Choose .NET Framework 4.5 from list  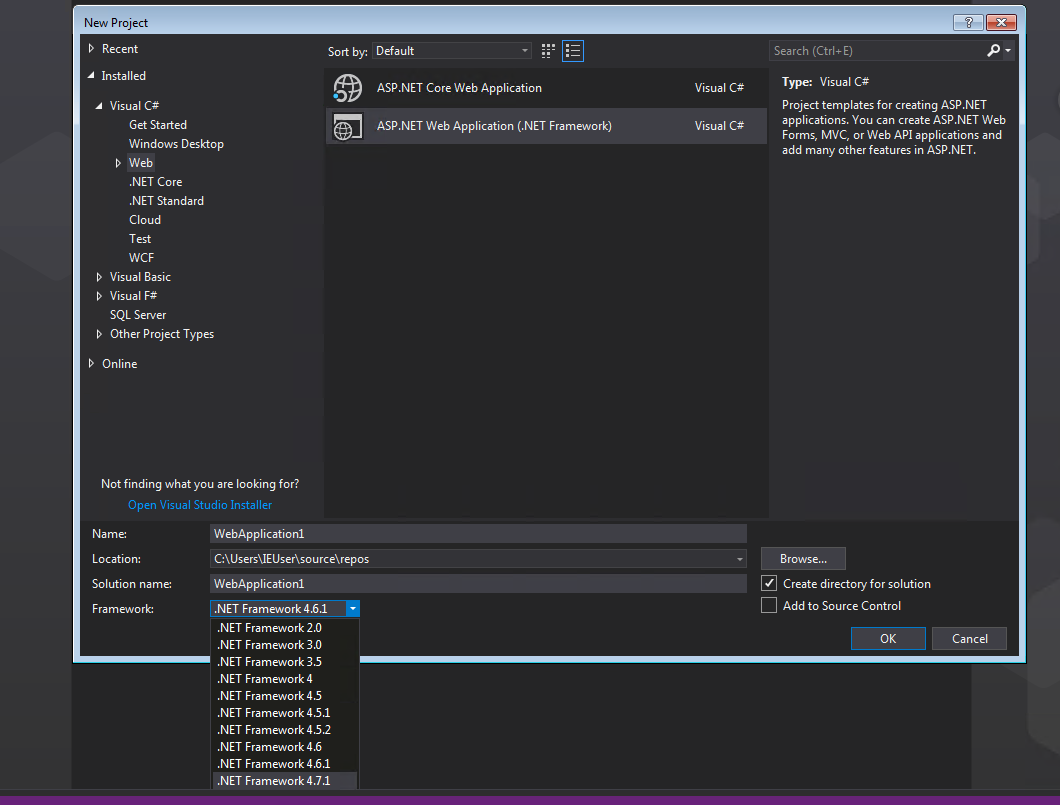pos(285,696)
